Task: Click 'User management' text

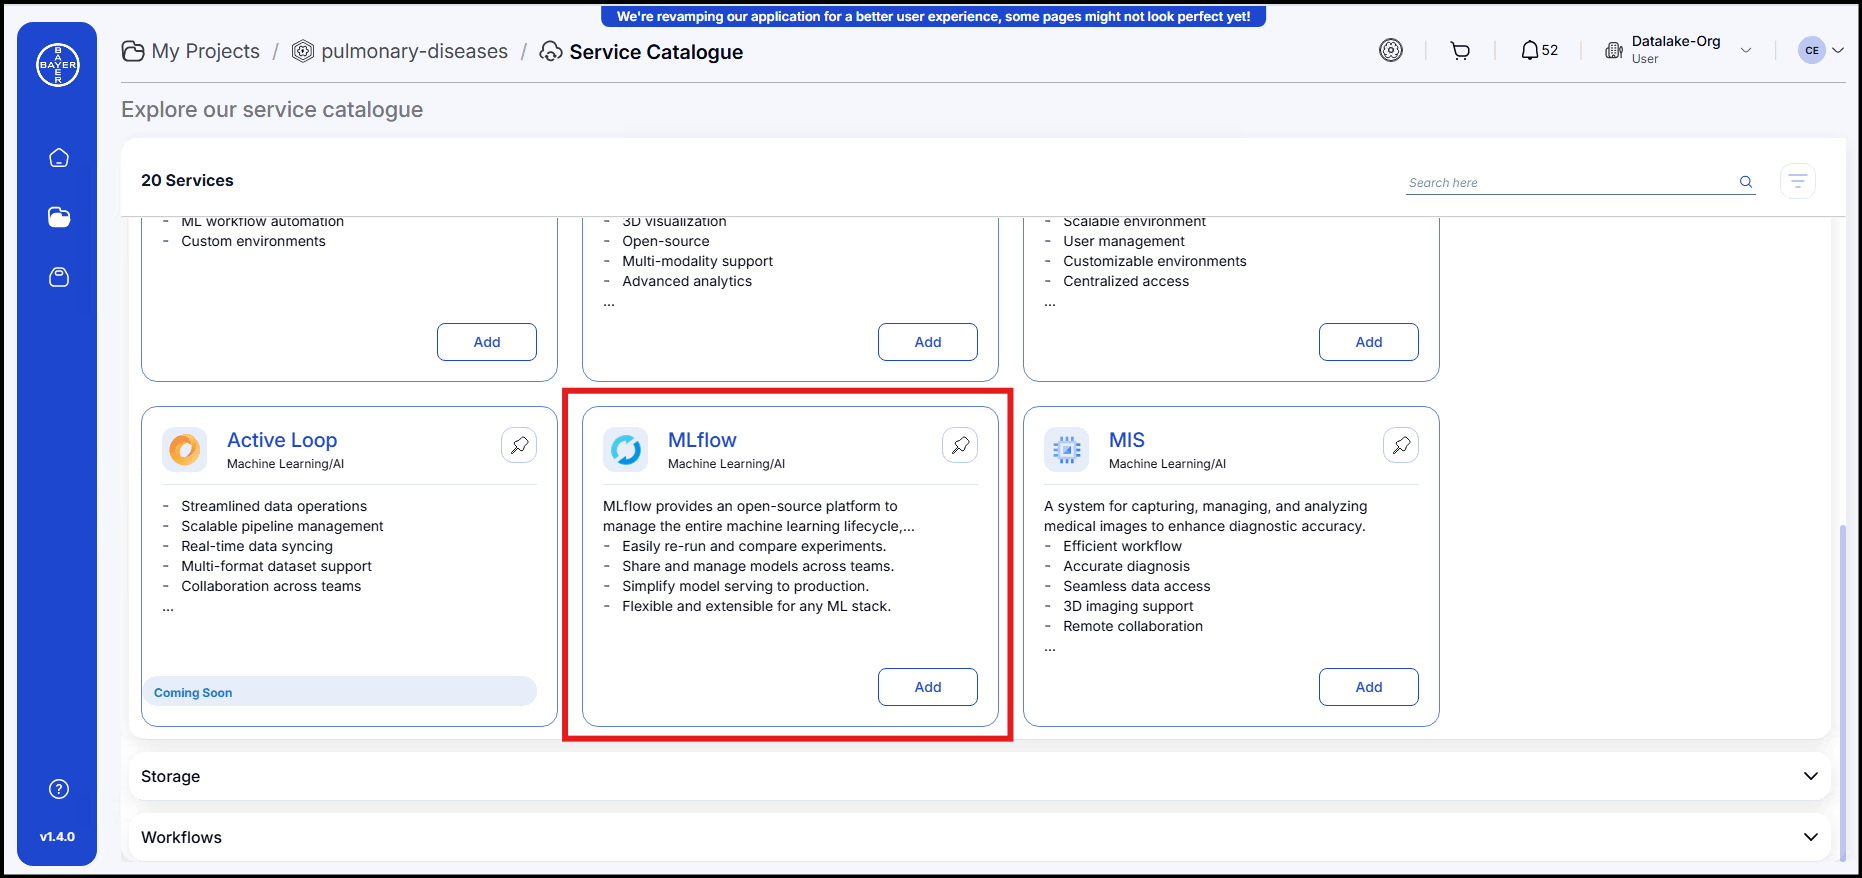Action: tap(1124, 241)
